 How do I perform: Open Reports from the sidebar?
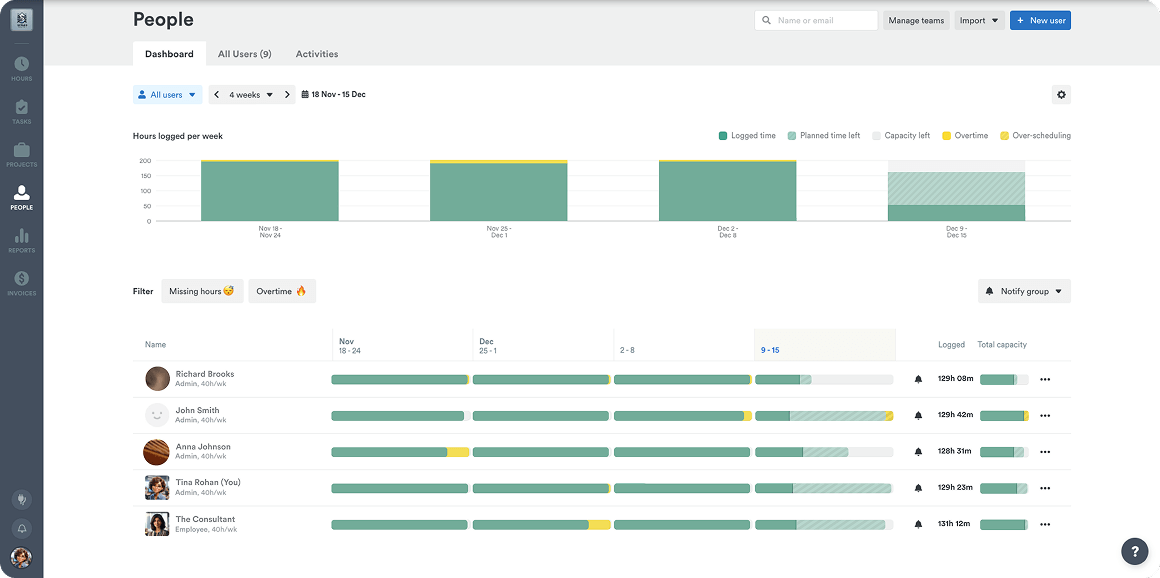click(21, 240)
